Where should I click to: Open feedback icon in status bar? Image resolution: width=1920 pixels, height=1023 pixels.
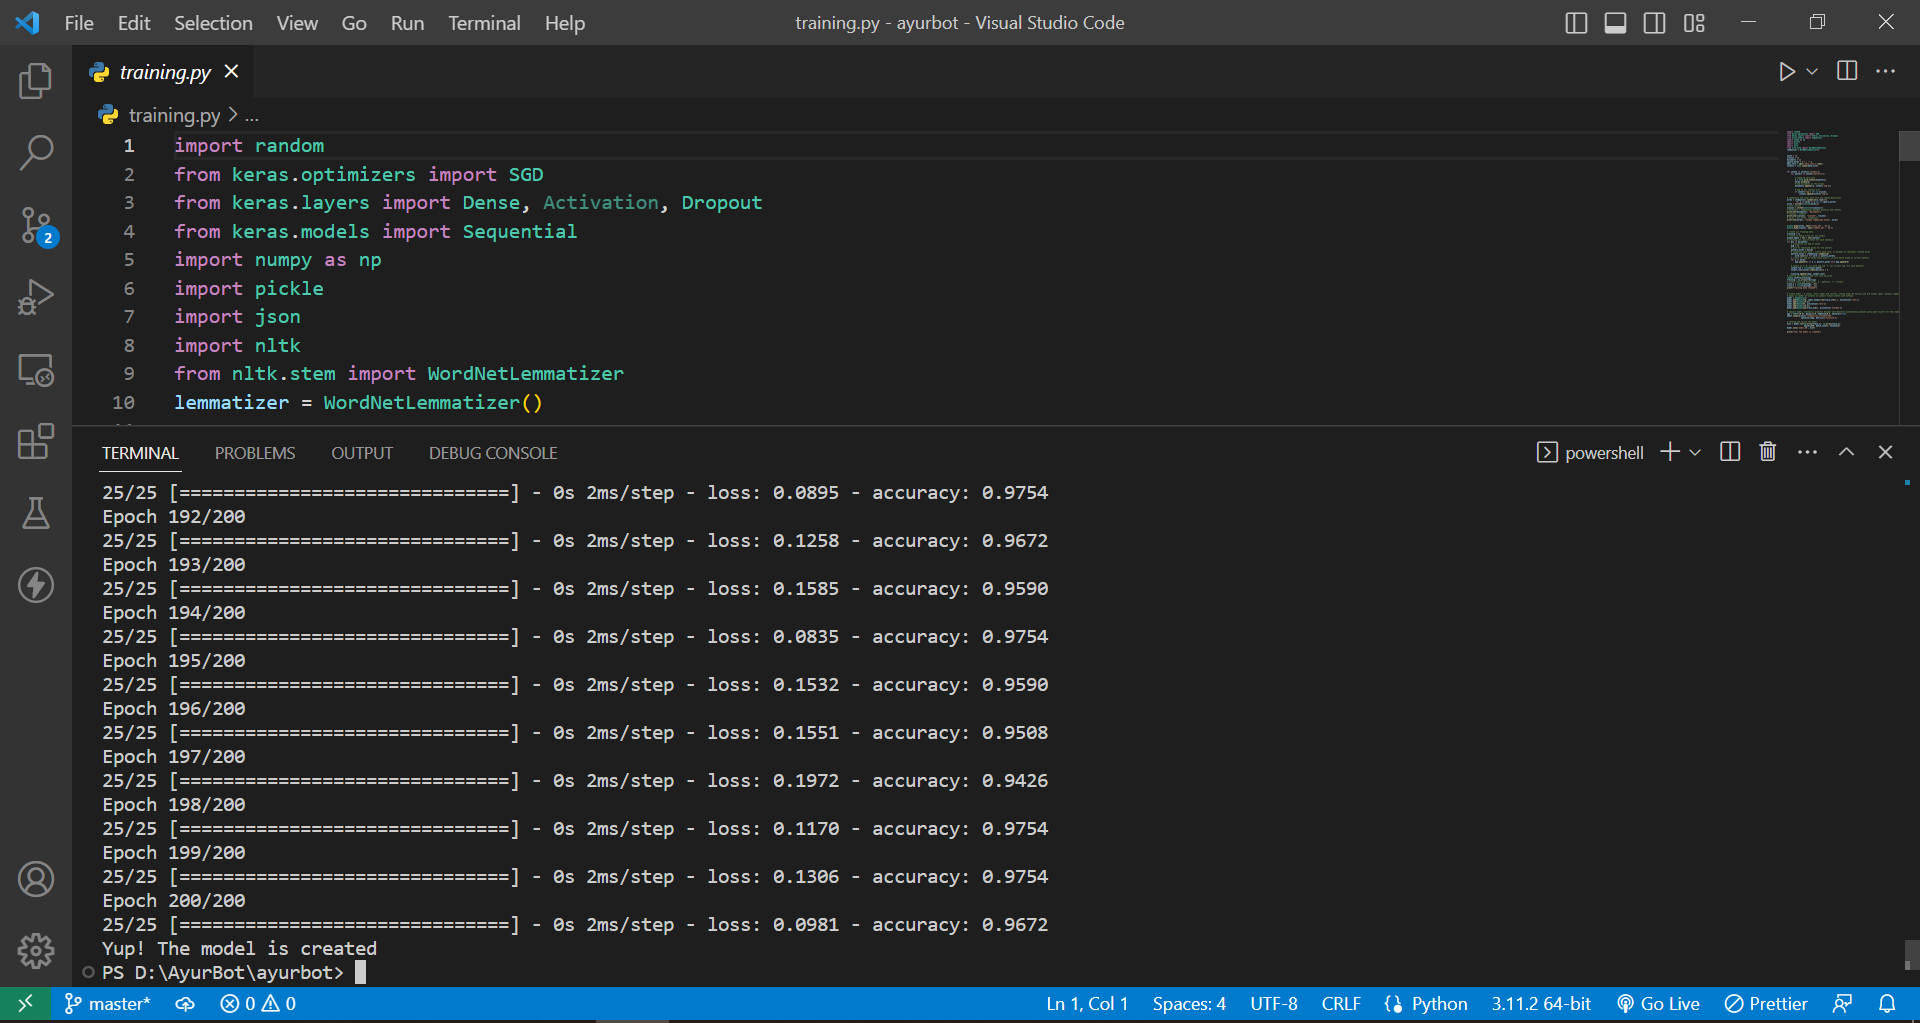click(1842, 1003)
